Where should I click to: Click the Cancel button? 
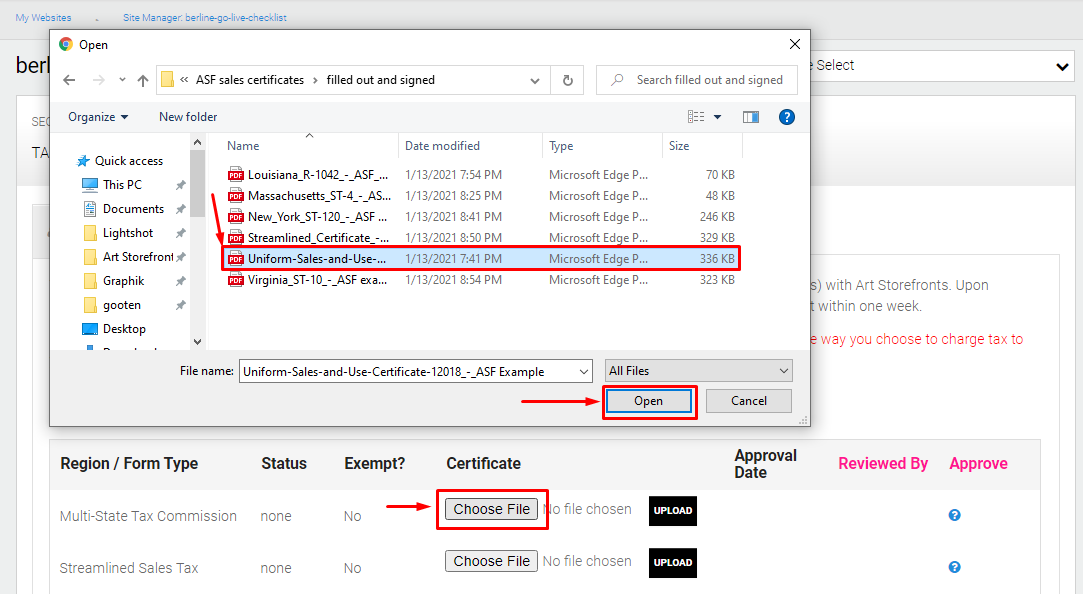(749, 401)
